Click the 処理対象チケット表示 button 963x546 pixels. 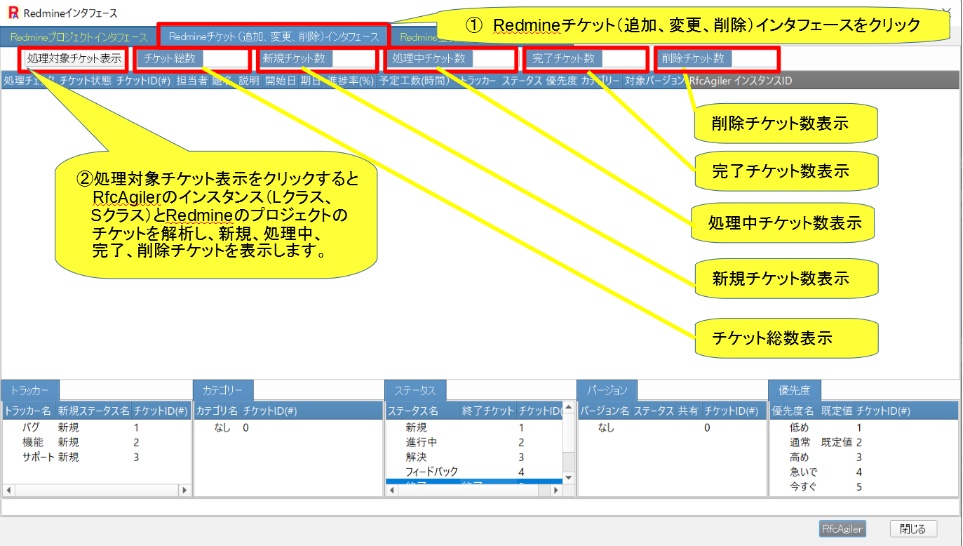click(x=74, y=58)
